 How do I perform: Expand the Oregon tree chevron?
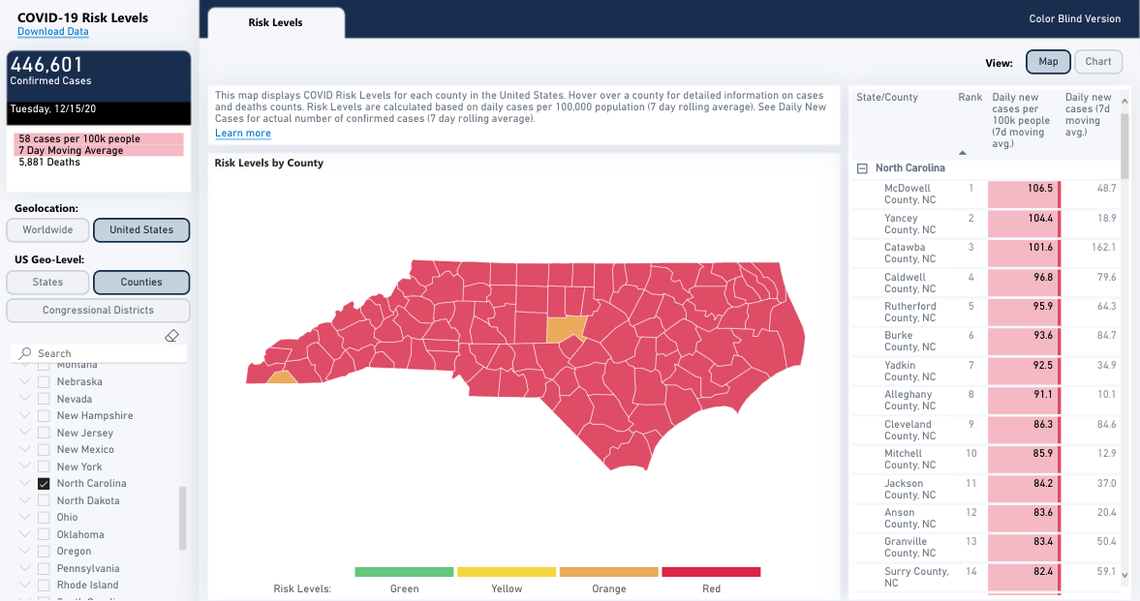pyautogui.click(x=24, y=551)
